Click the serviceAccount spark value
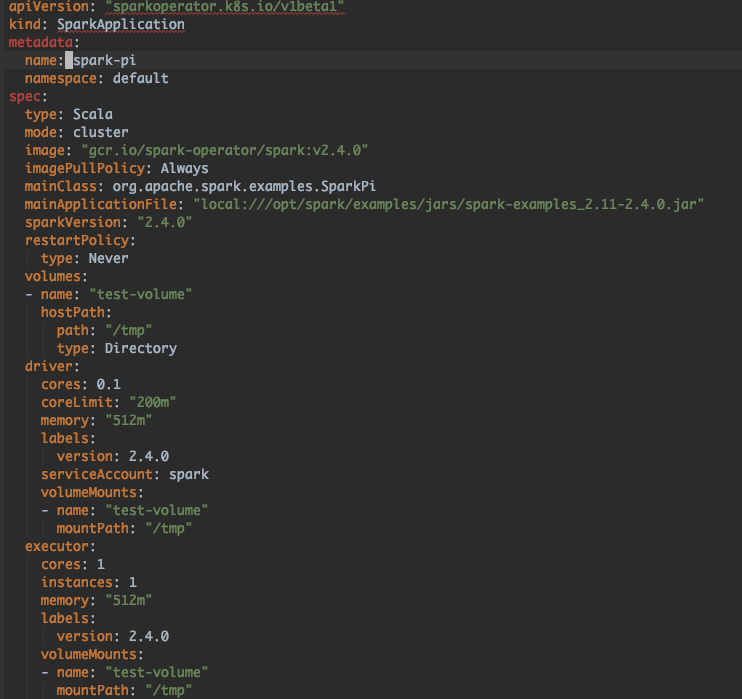 188,474
